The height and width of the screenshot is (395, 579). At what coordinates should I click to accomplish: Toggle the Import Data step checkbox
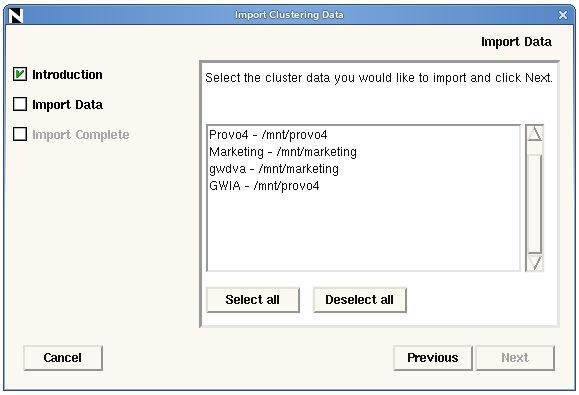[x=20, y=104]
